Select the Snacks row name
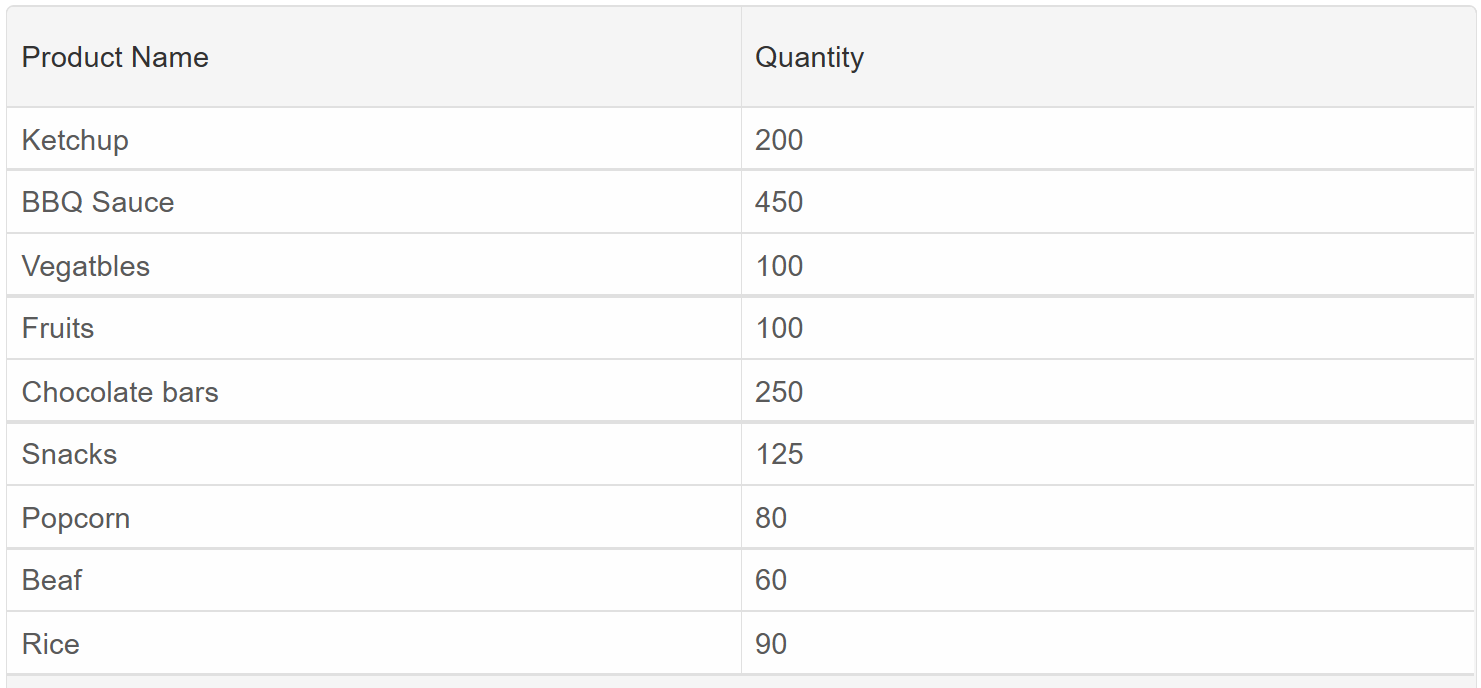1481x688 pixels. (x=374, y=454)
